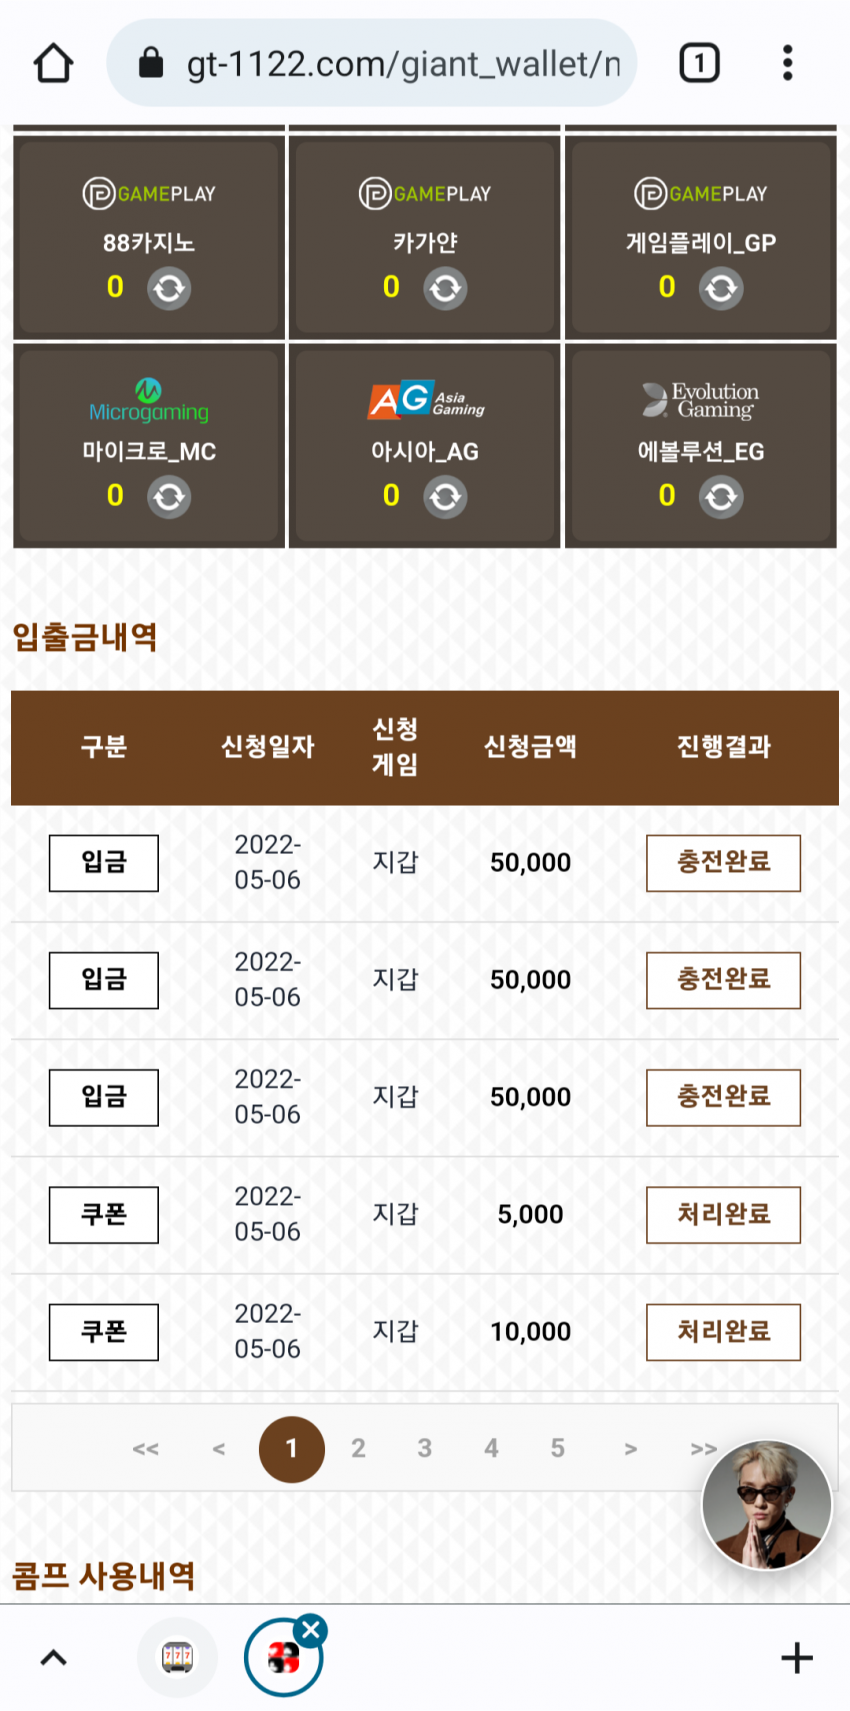Jump to the last page with >>
Viewport: 850px width, 1711px height.
pyautogui.click(x=703, y=1448)
